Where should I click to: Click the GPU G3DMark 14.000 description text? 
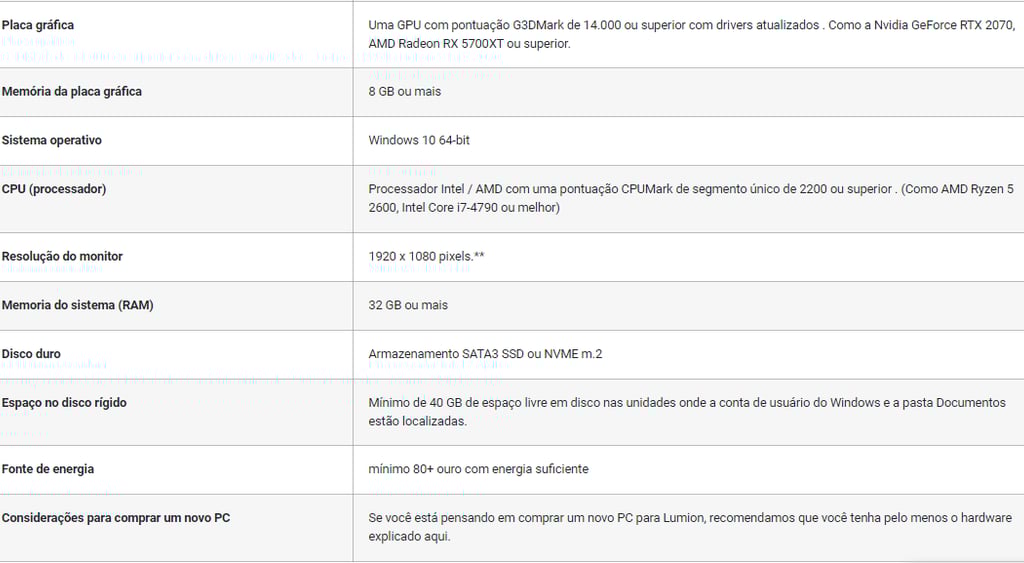[x=692, y=35]
